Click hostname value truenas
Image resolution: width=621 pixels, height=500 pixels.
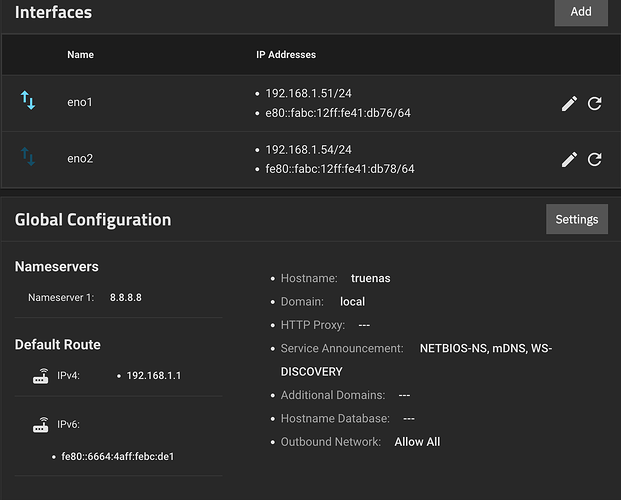pos(371,279)
